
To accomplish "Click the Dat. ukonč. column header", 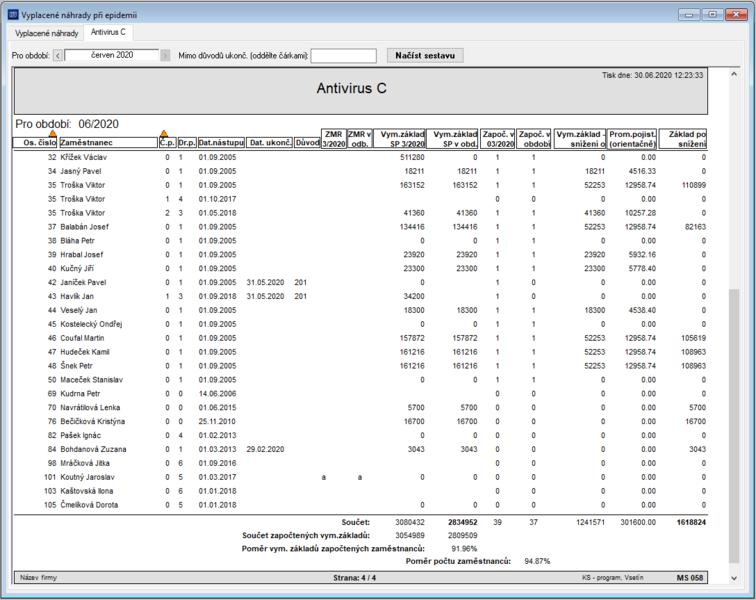I will (x=270, y=143).
